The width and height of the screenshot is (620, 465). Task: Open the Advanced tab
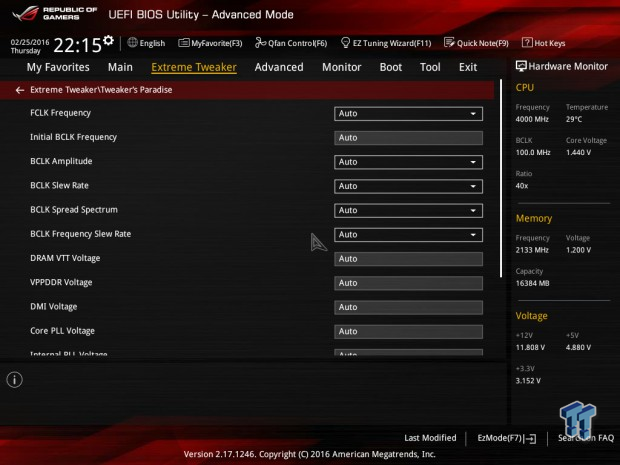coord(279,67)
